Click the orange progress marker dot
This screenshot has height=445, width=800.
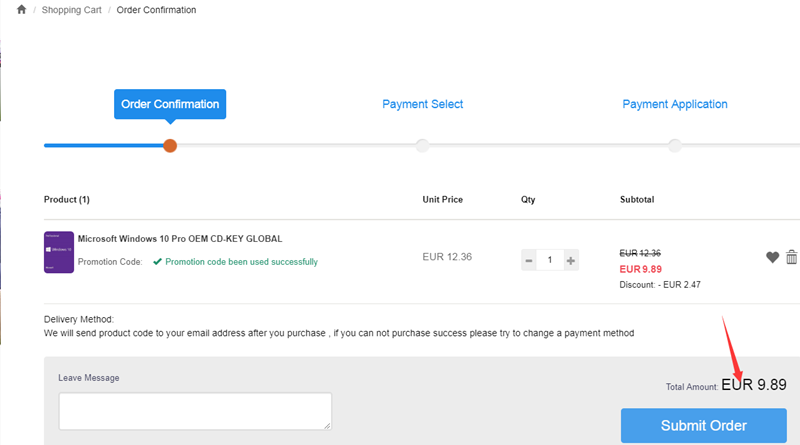(x=170, y=146)
